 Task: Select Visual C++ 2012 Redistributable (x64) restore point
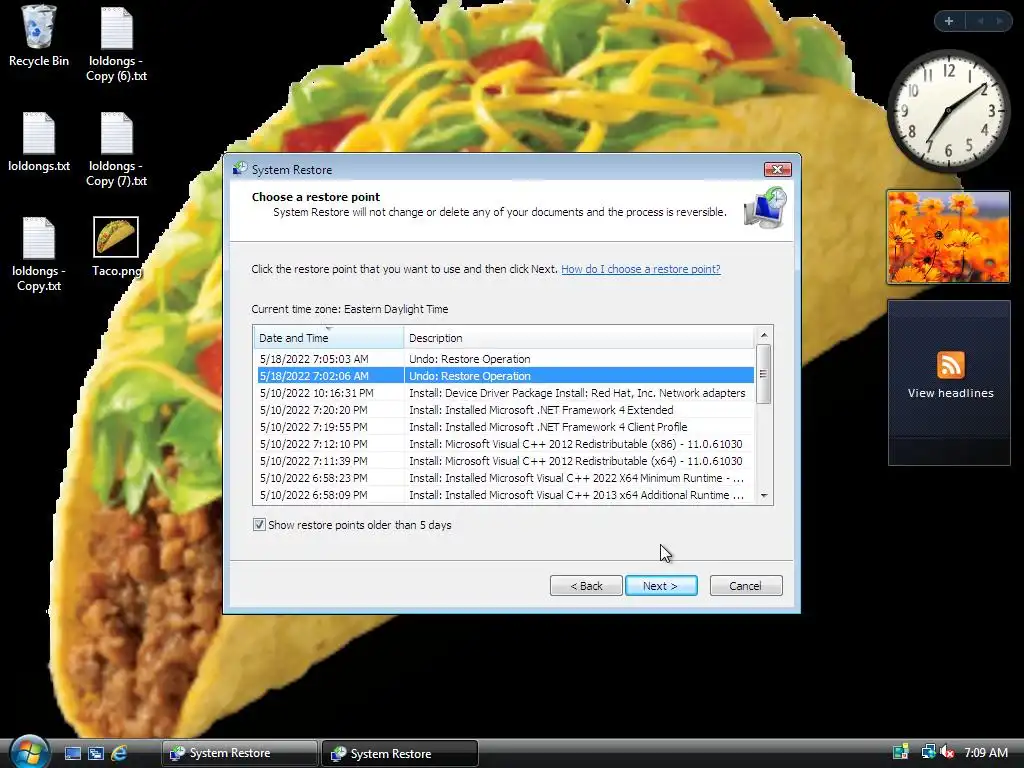(x=504, y=460)
